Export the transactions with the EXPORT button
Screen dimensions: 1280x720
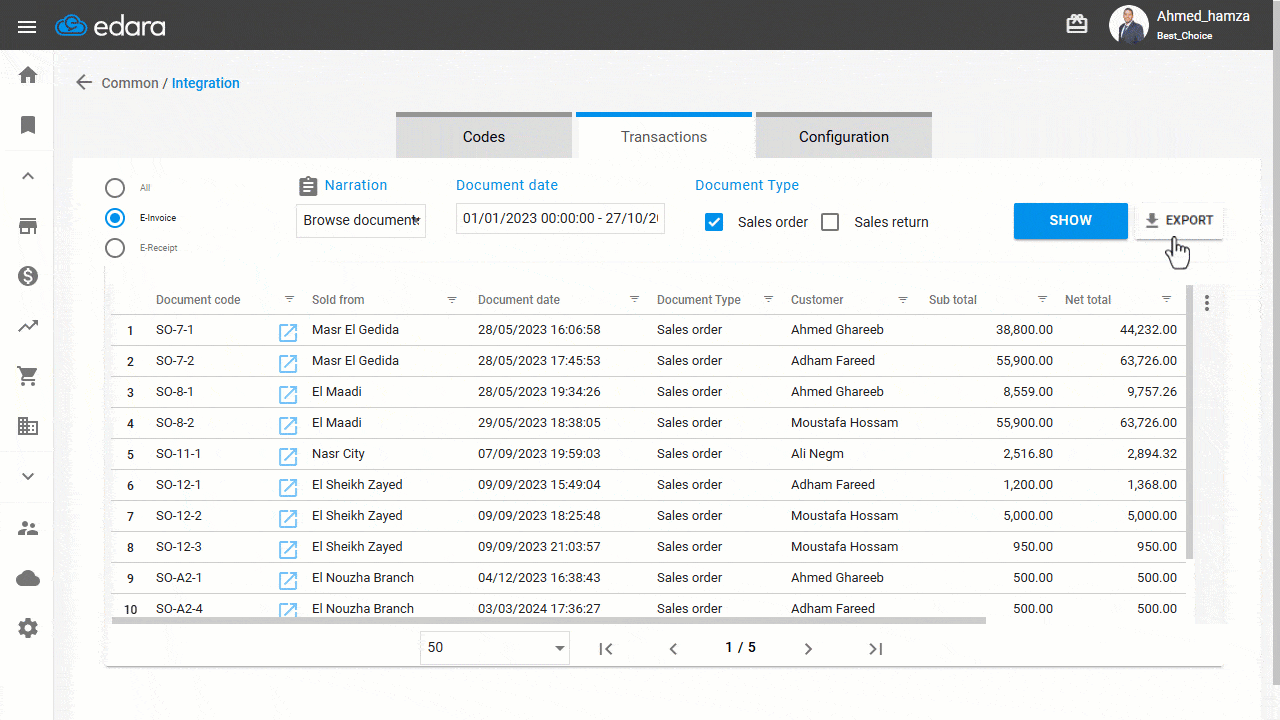(1179, 220)
